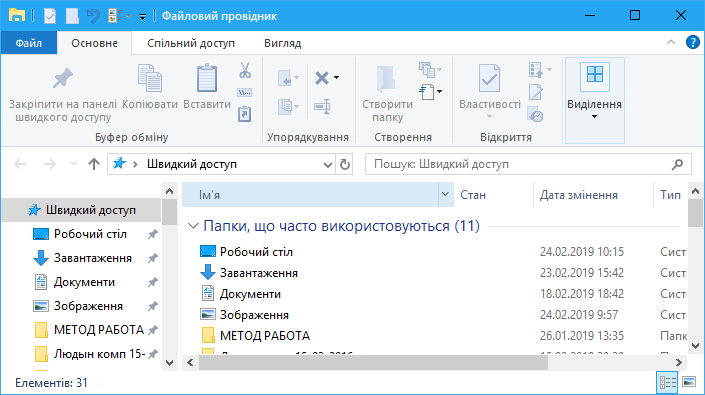Click the Refresh icon next to address bar
The height and width of the screenshot is (395, 705).
pos(345,164)
